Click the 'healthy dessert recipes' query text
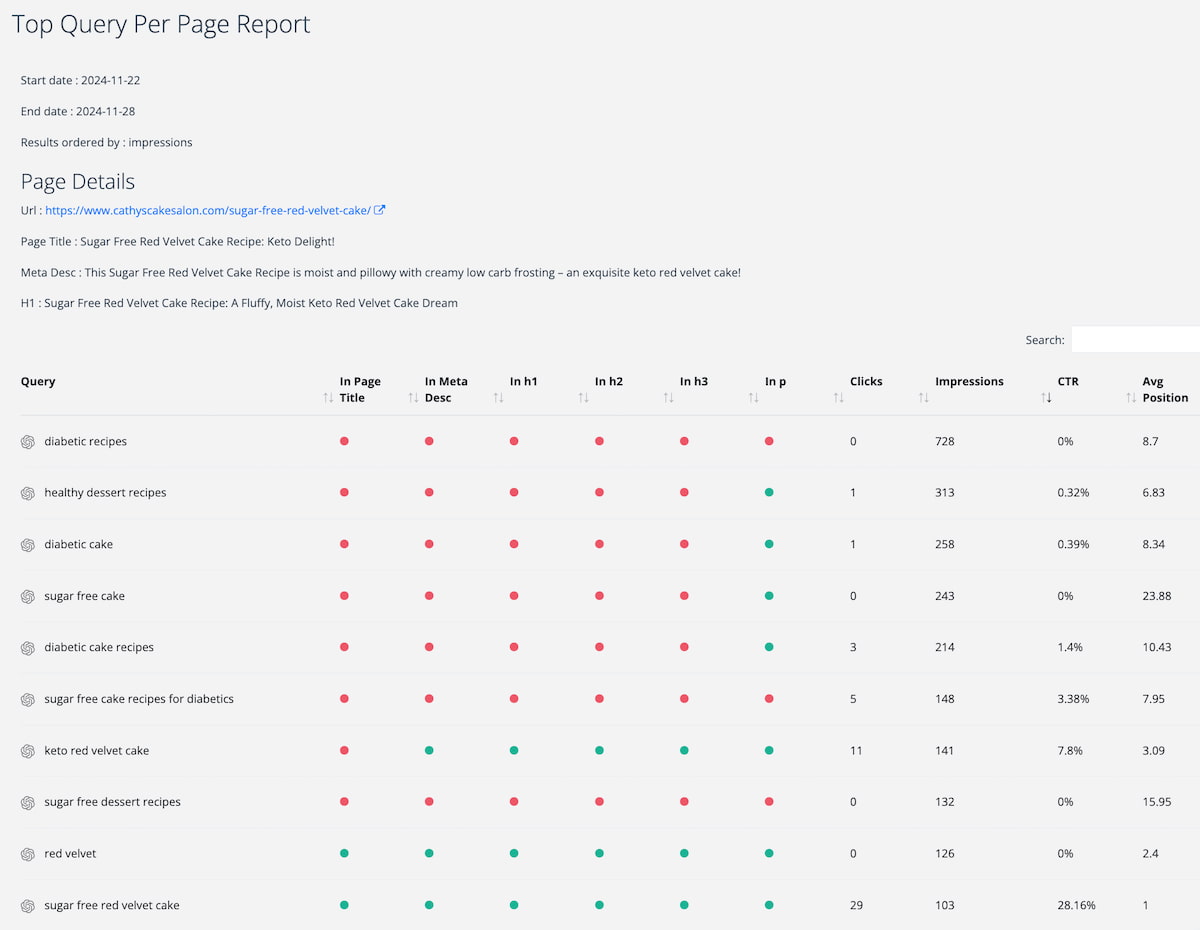Image resolution: width=1200 pixels, height=930 pixels. point(106,493)
